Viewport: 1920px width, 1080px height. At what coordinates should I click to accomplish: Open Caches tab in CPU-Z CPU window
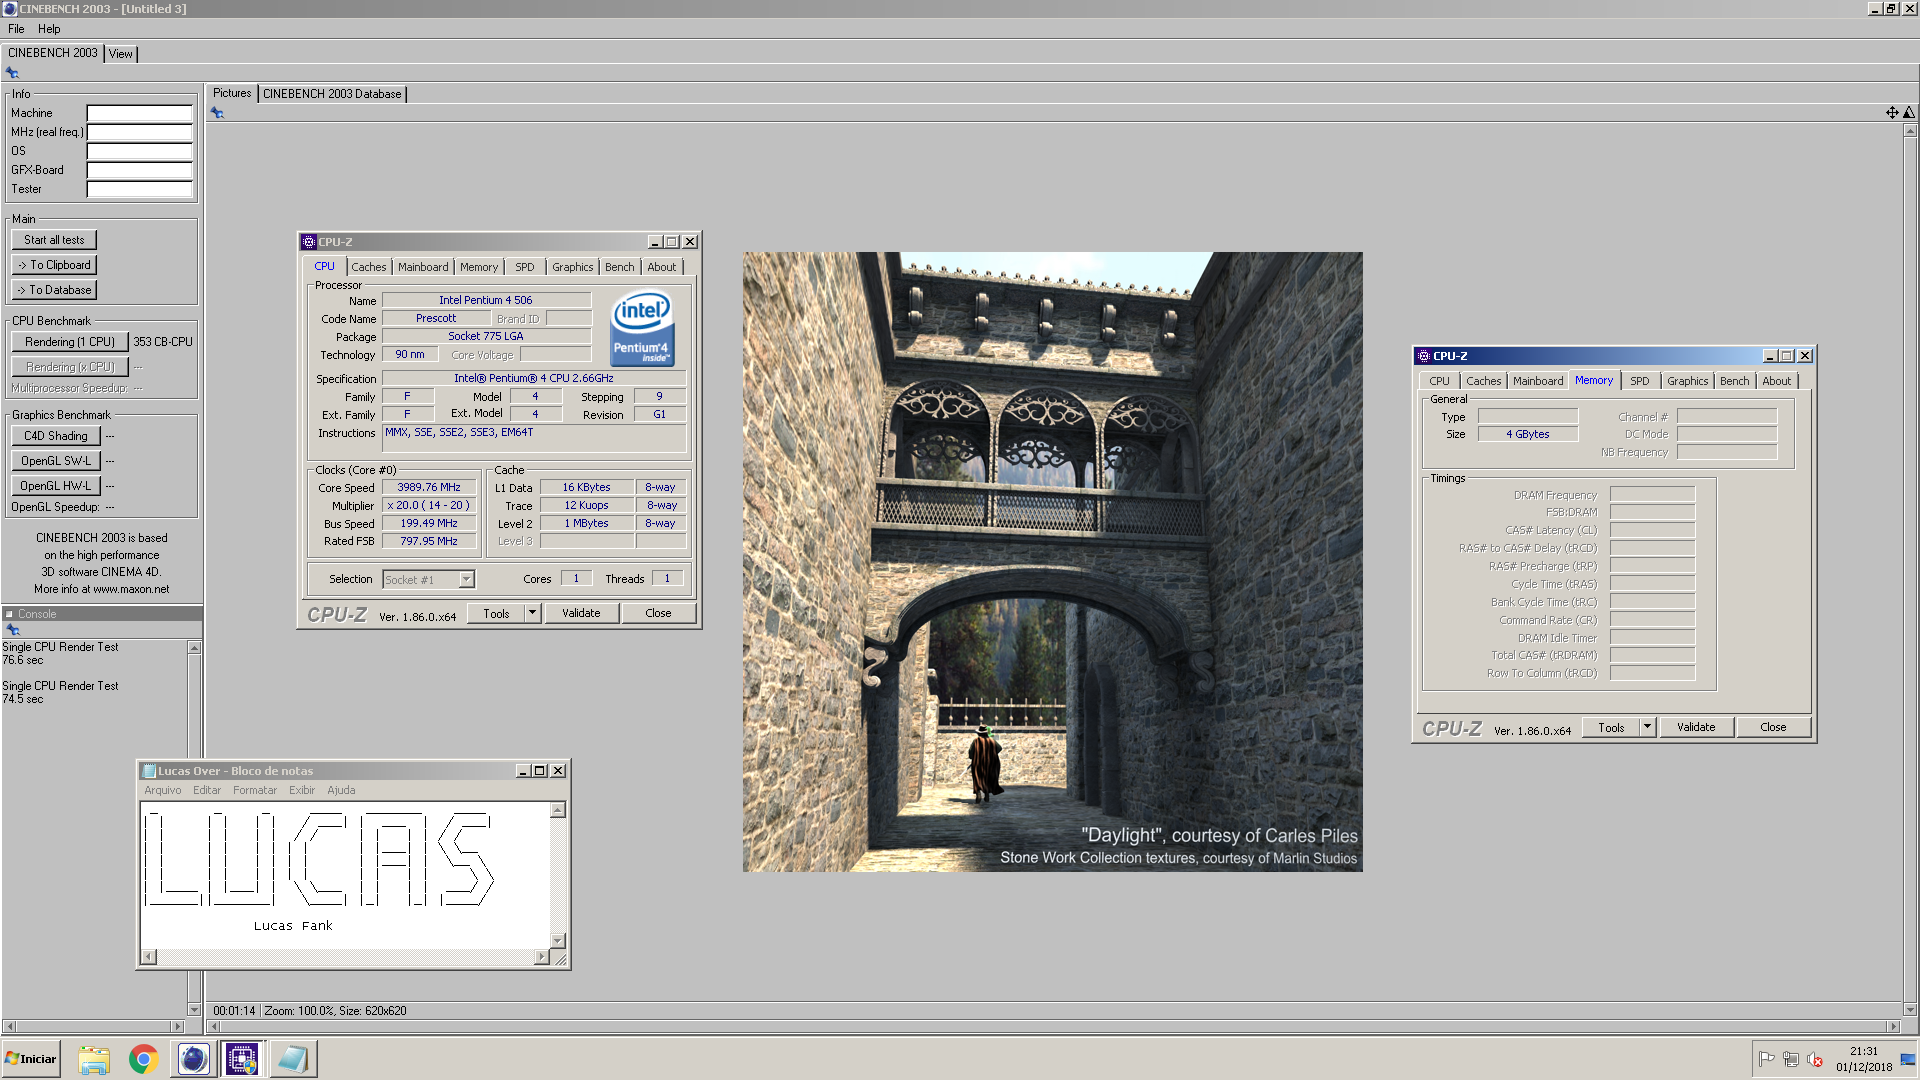click(368, 267)
